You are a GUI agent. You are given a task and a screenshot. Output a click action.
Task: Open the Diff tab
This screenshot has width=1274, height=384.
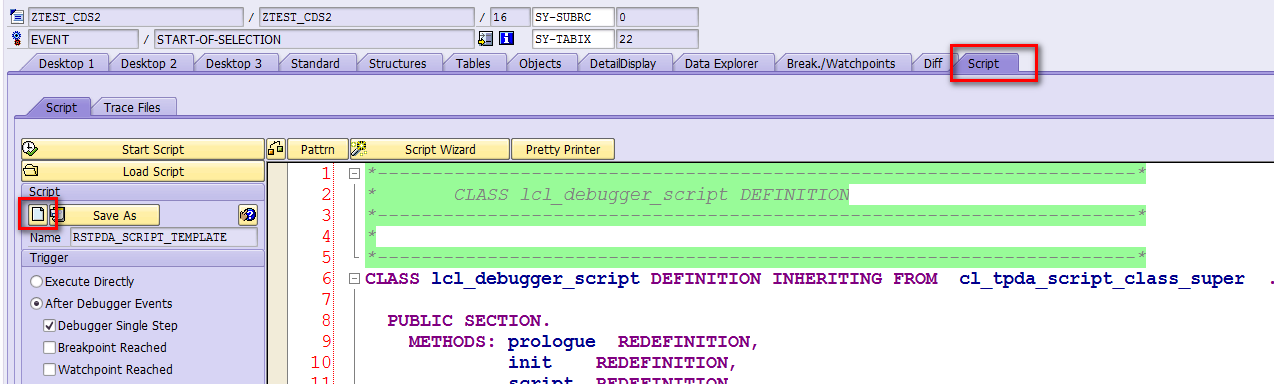pos(932,63)
